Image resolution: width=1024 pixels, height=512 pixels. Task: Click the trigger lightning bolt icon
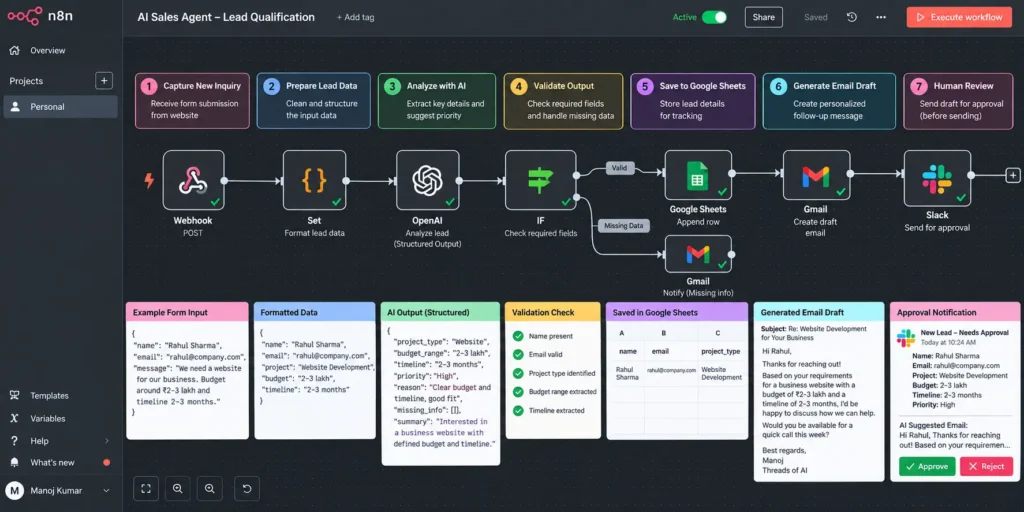tap(149, 180)
